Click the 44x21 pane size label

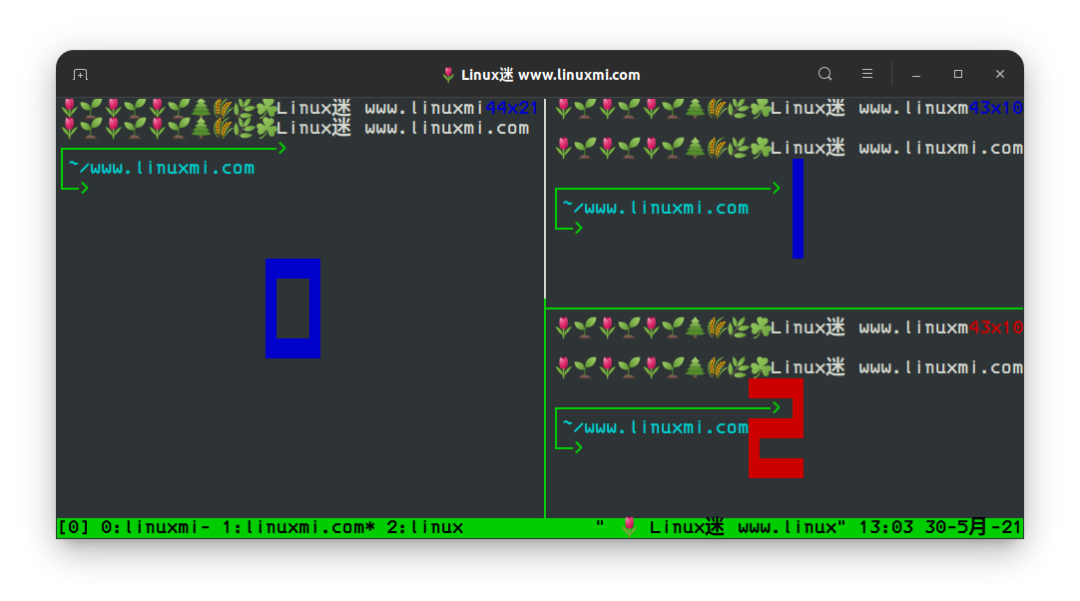512,108
